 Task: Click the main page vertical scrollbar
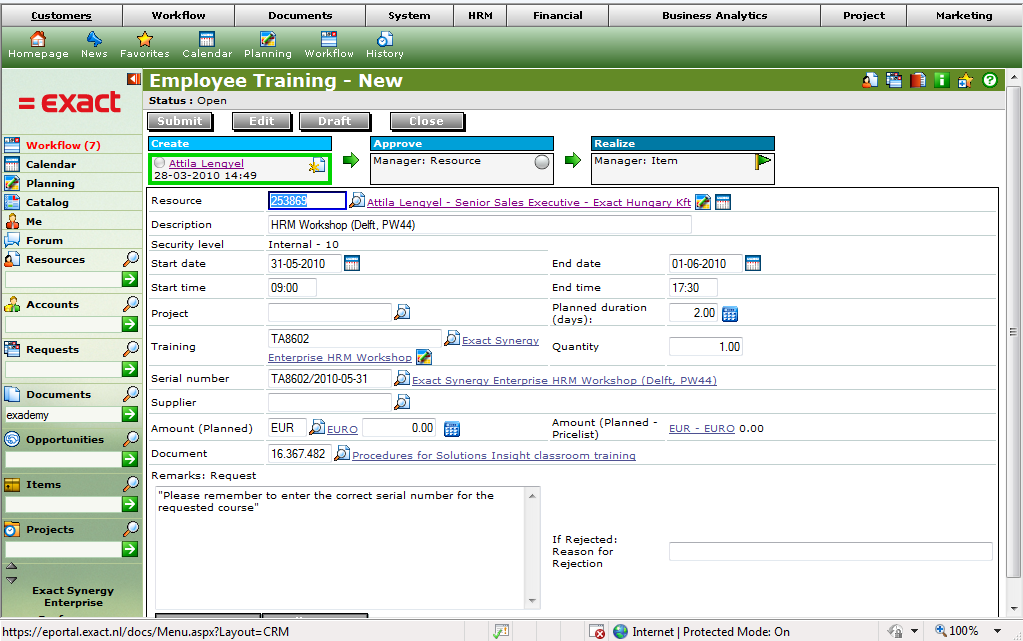click(x=1013, y=333)
